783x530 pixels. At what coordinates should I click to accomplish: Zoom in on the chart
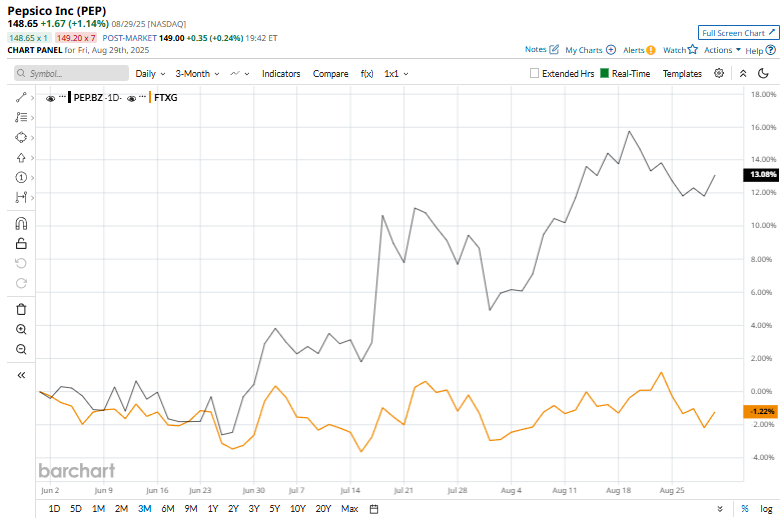click(21, 329)
